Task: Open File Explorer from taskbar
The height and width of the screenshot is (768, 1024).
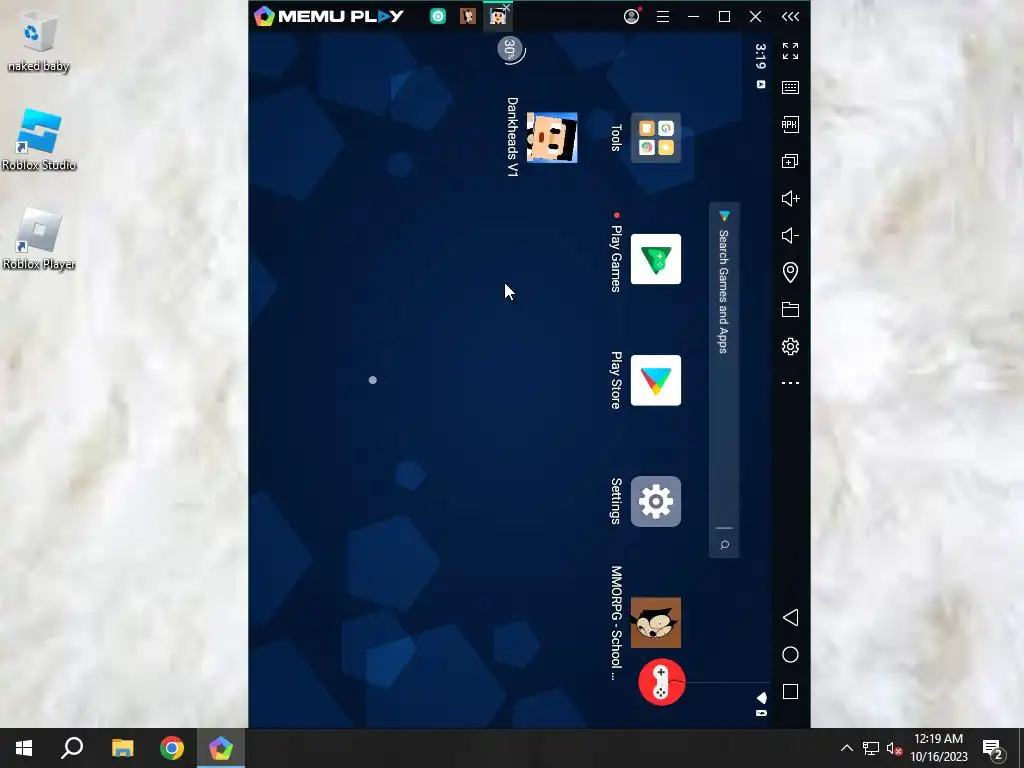Action: pyautogui.click(x=122, y=748)
